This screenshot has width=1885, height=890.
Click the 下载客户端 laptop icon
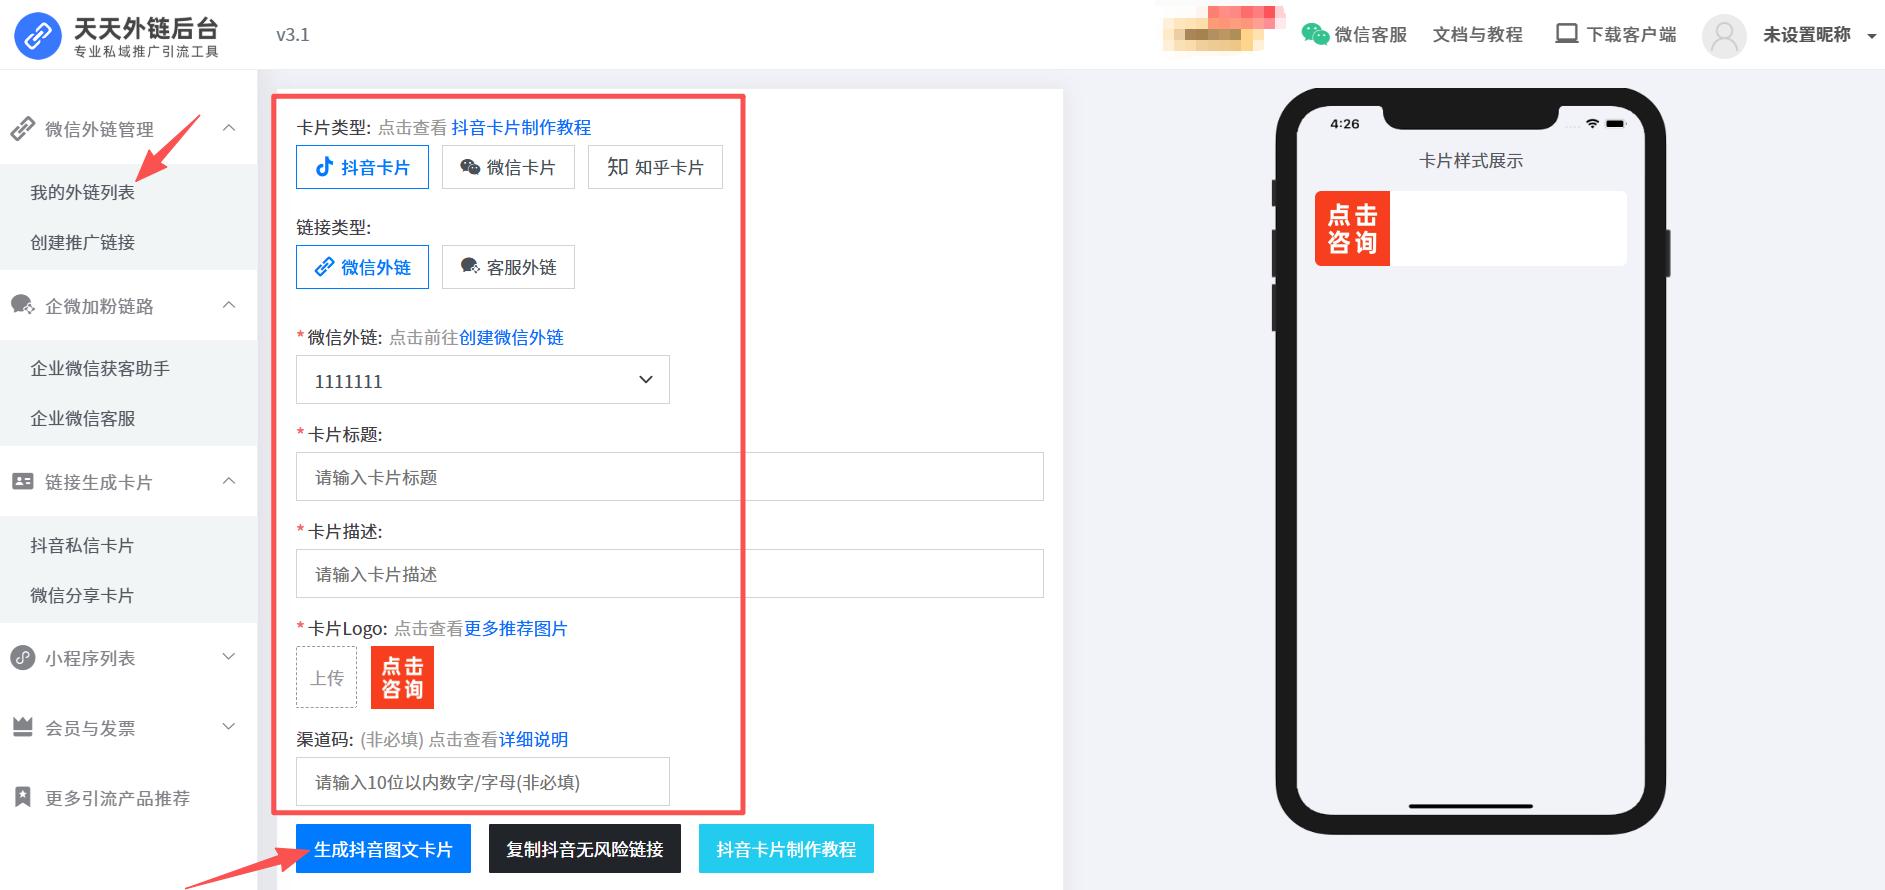[x=1566, y=34]
